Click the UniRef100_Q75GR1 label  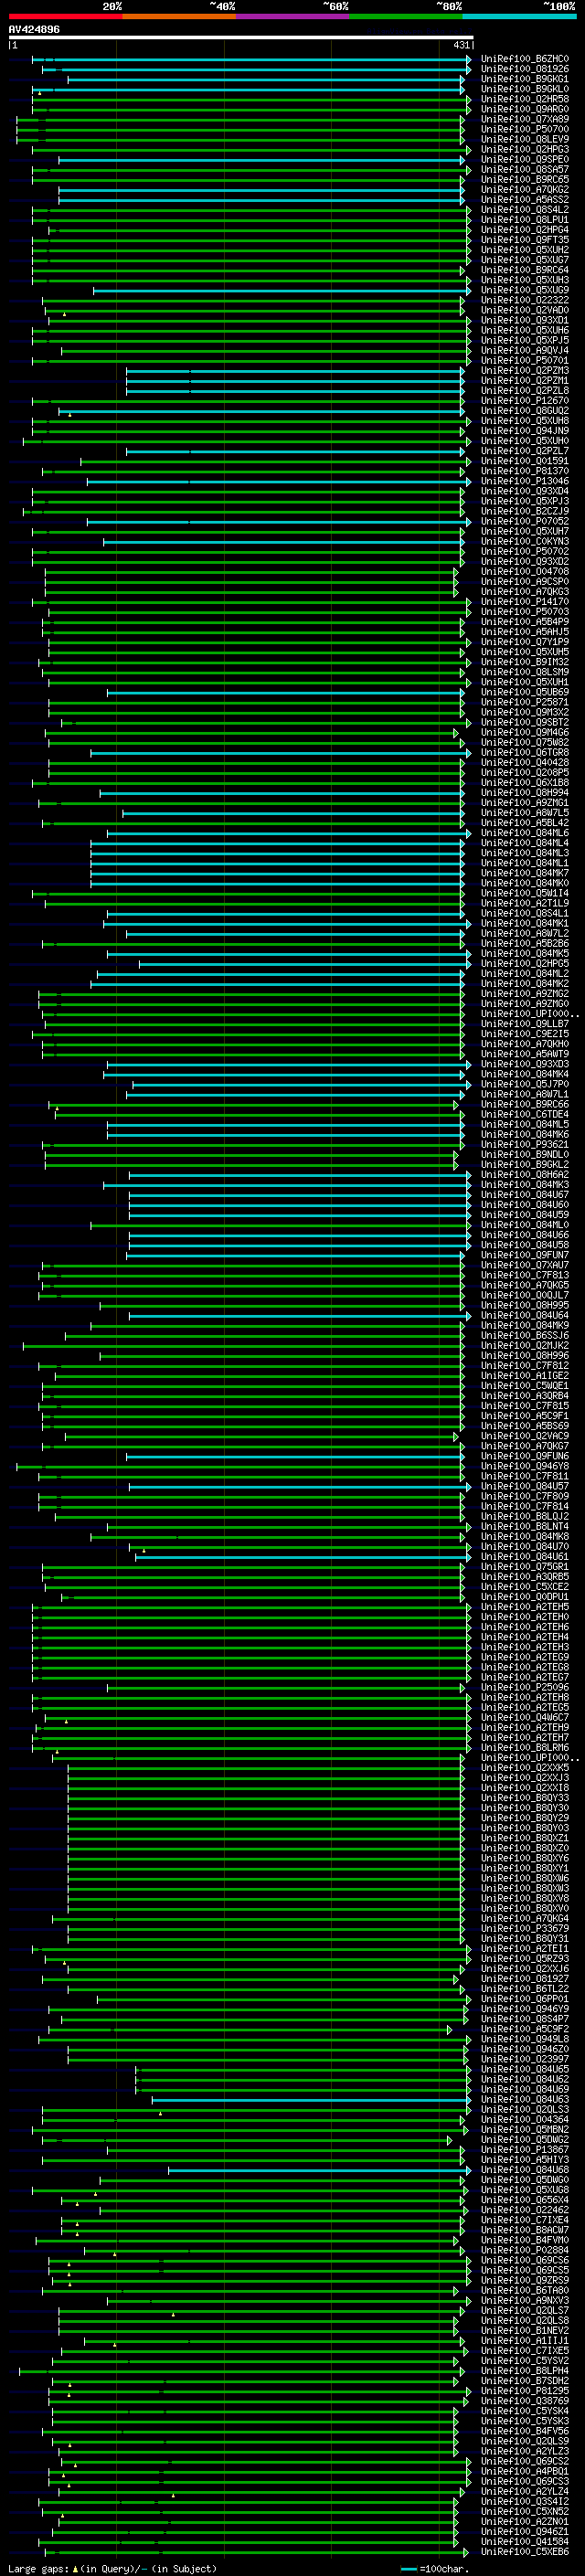[x=525, y=1566]
